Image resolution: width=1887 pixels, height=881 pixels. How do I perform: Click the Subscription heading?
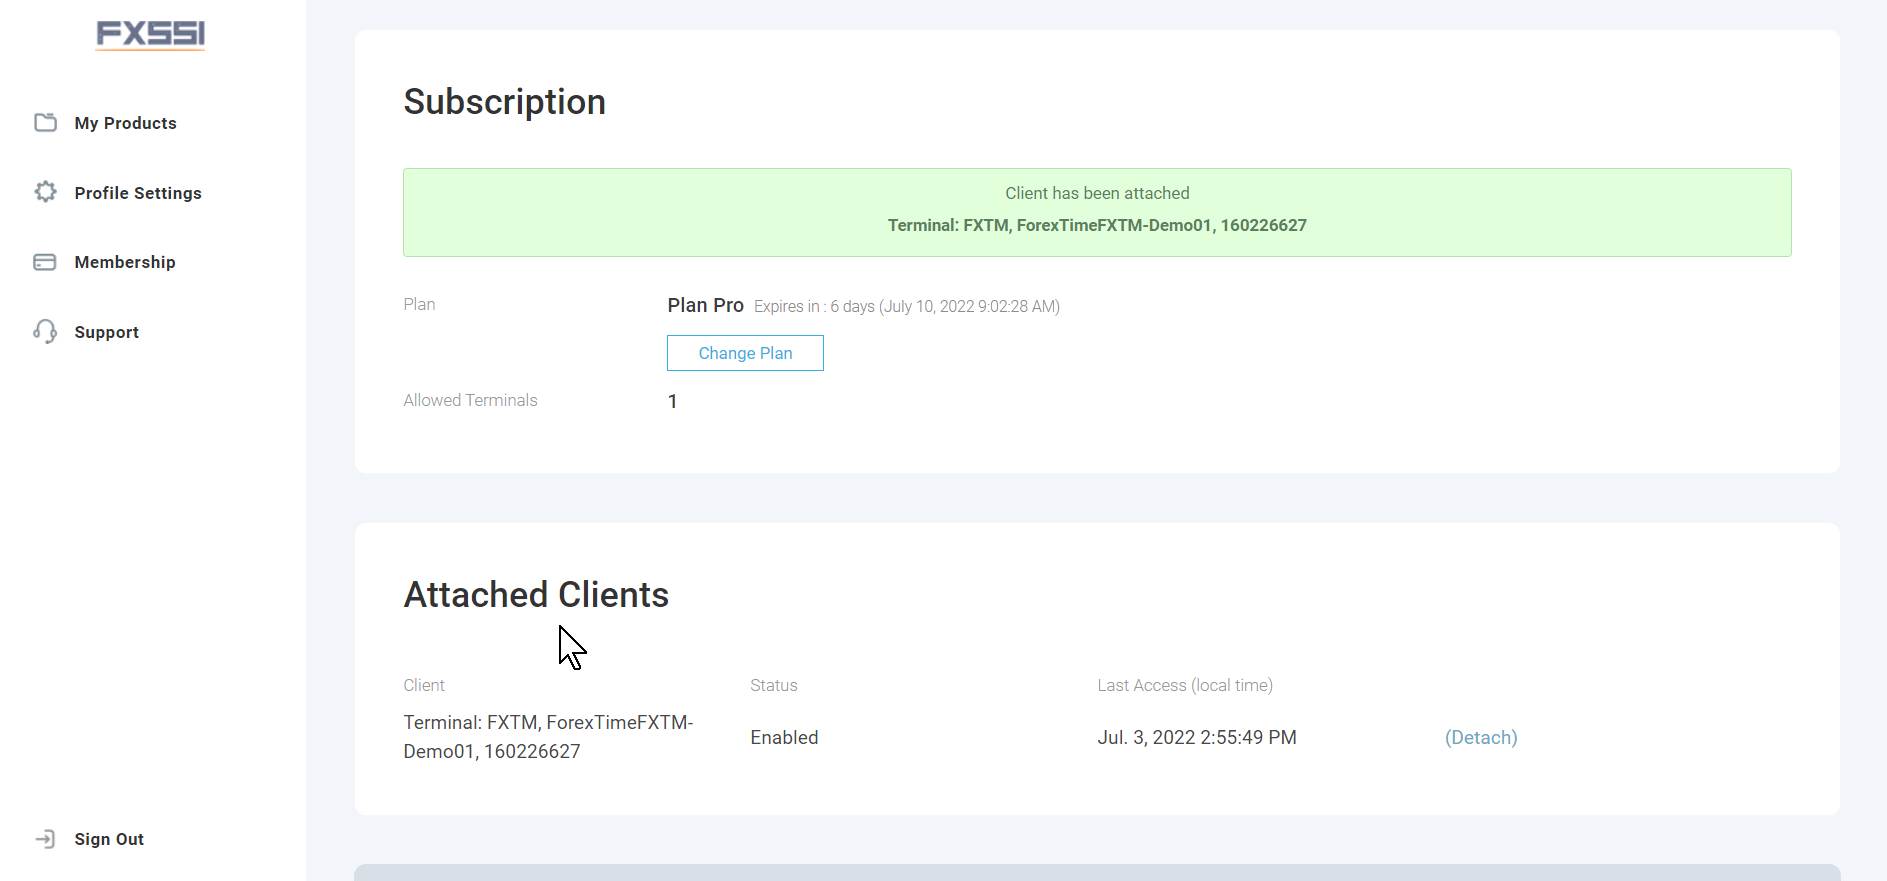click(504, 102)
